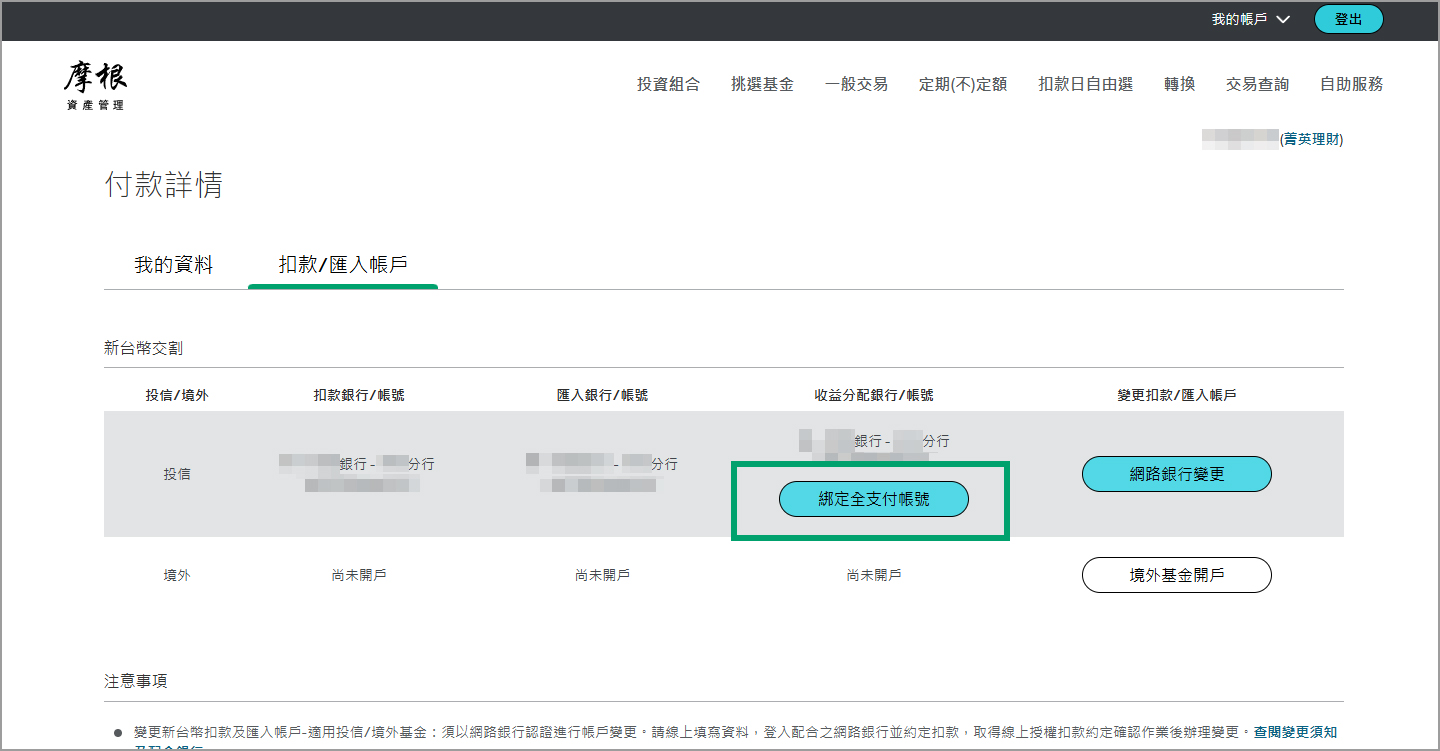Click the (菁英理財) membership link
Image resolution: width=1440 pixels, height=751 pixels.
1311,140
